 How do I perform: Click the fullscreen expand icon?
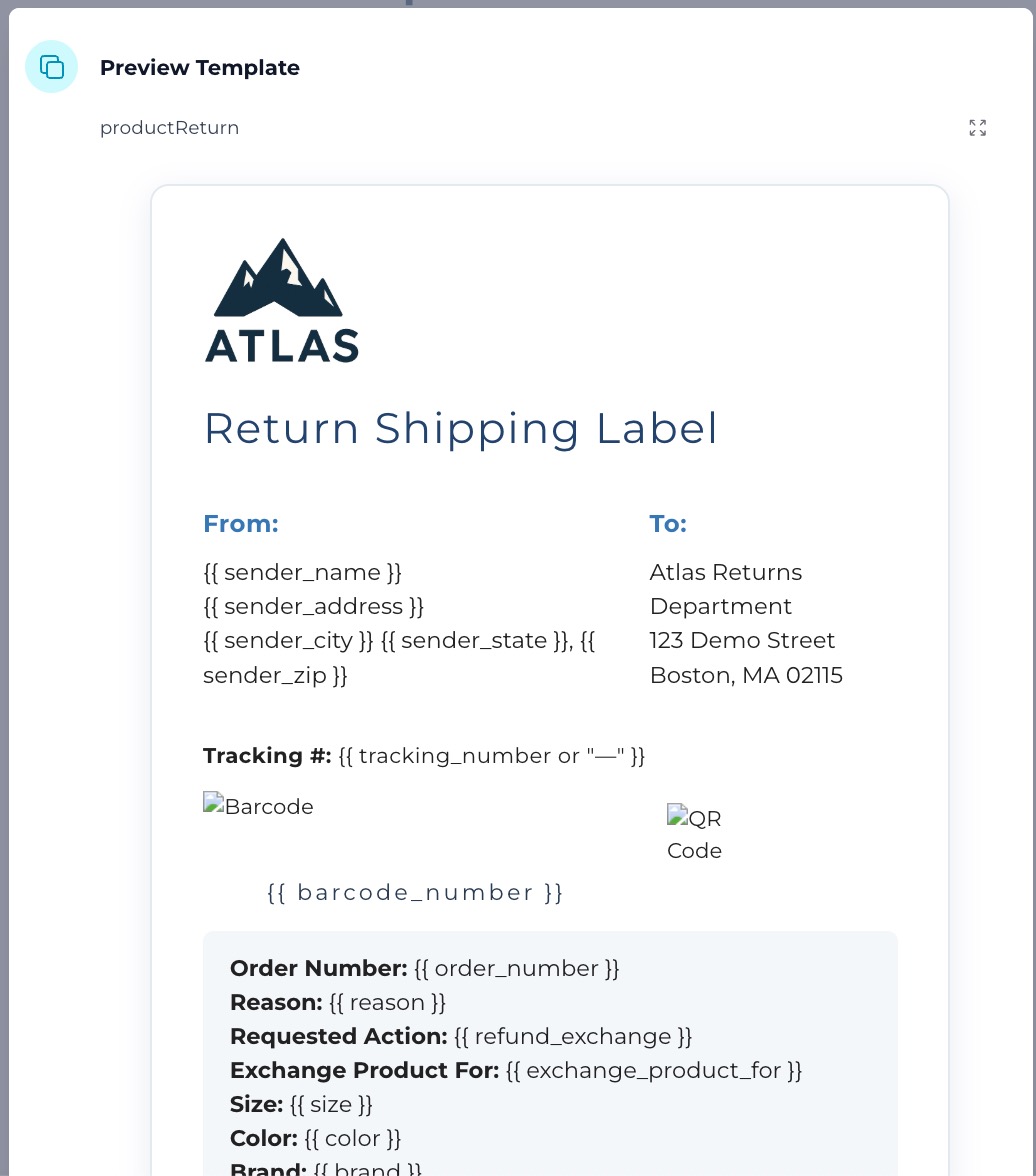tap(977, 128)
